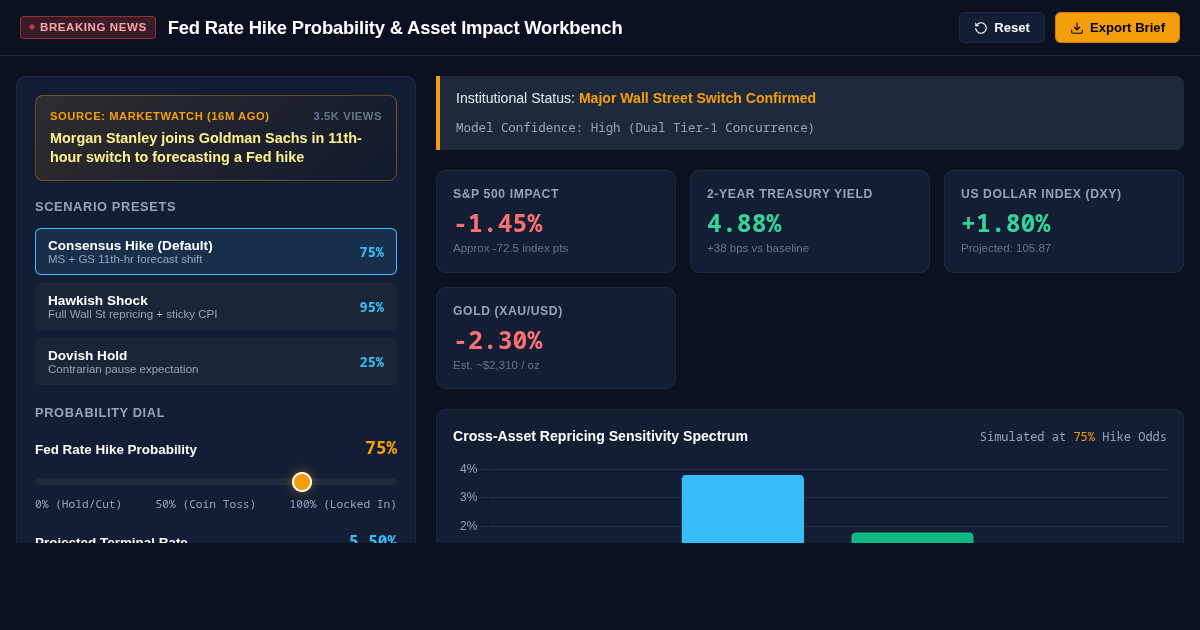Viewport: 1200px width, 630px height.
Task: Click the workbench page title
Action: tap(395, 28)
